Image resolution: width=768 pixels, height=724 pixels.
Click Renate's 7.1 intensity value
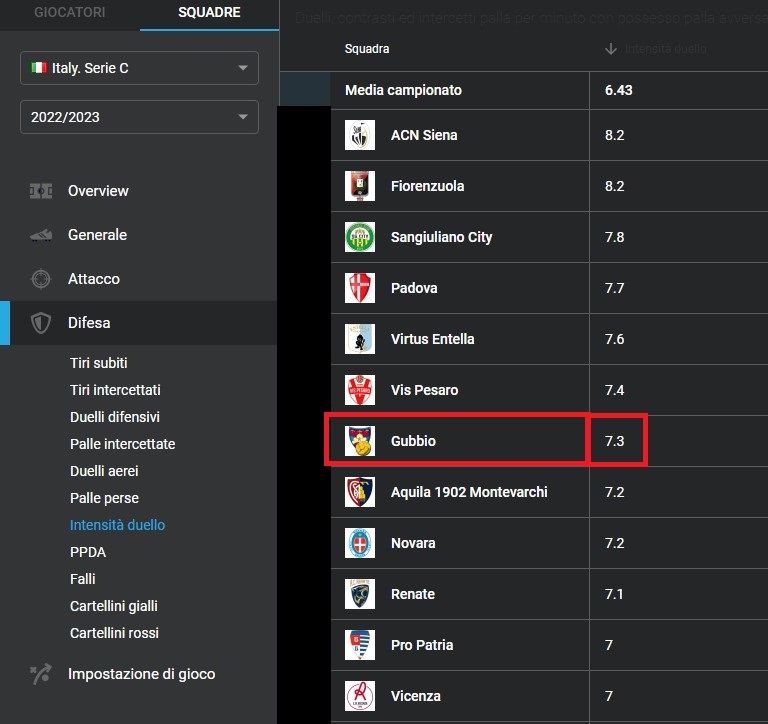coord(614,594)
